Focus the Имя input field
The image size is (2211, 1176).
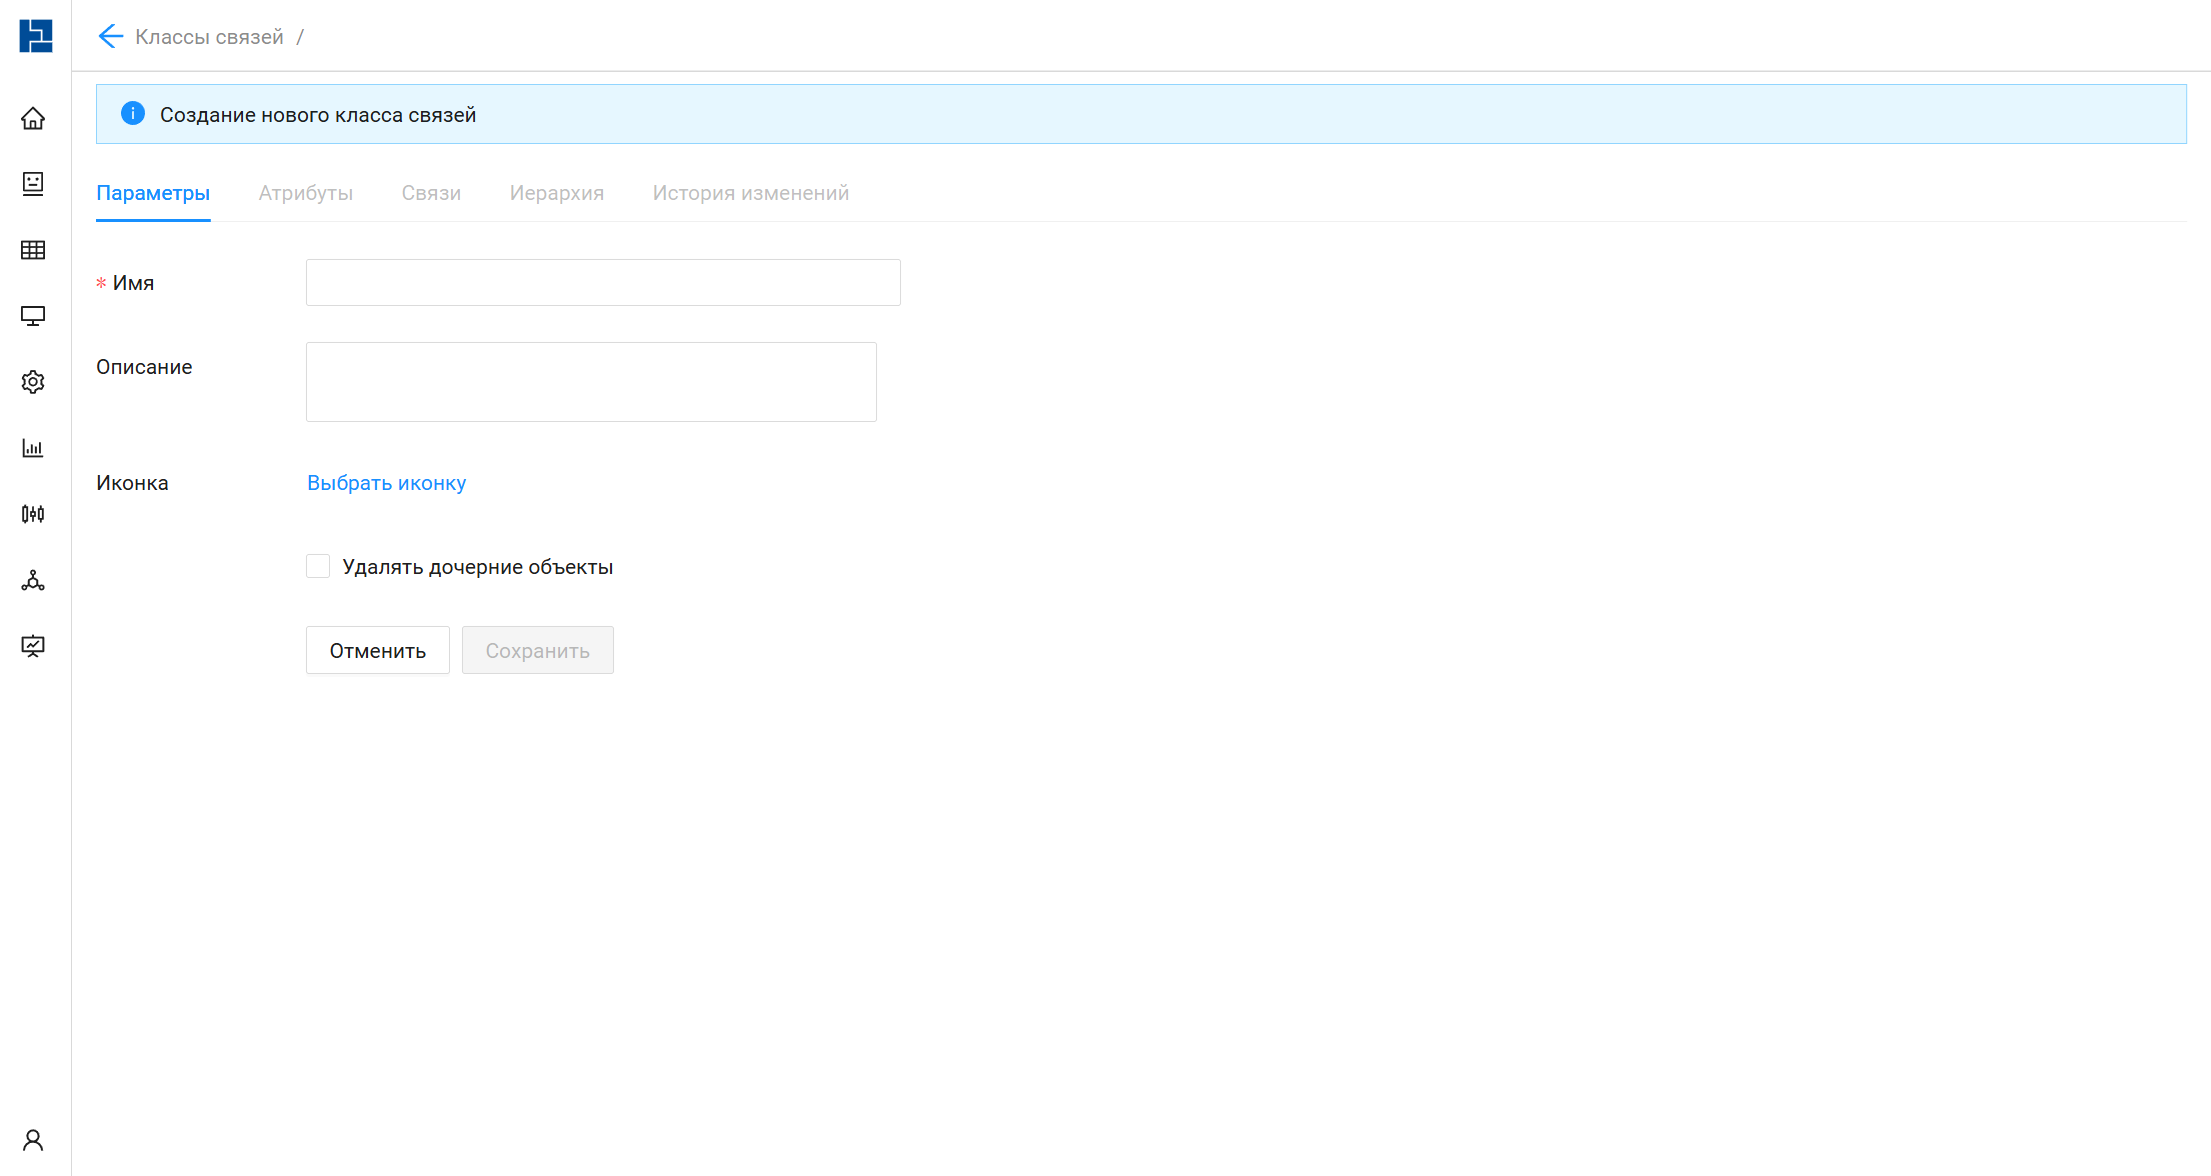(x=603, y=283)
